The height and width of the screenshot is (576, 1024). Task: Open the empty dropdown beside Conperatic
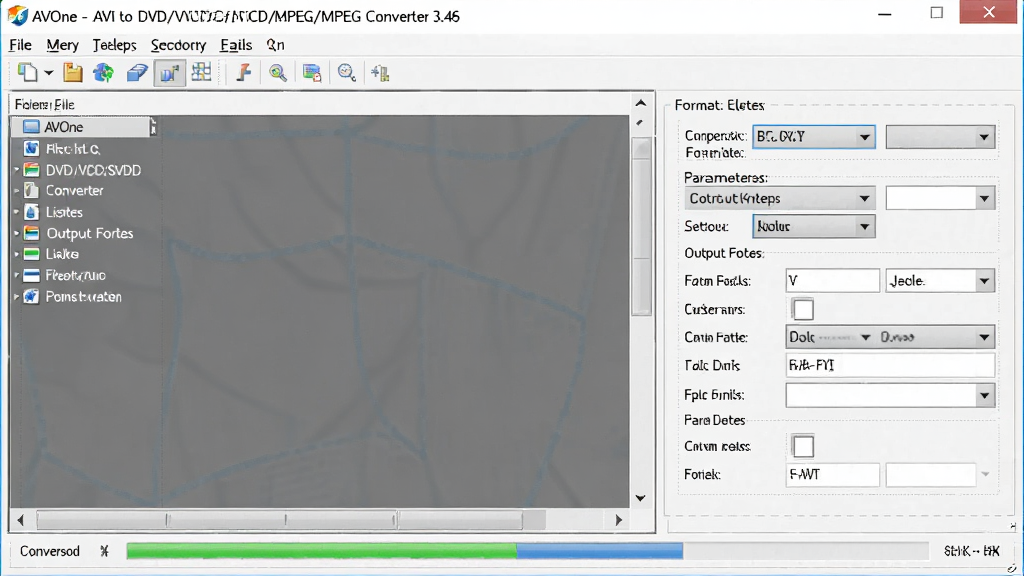point(940,137)
